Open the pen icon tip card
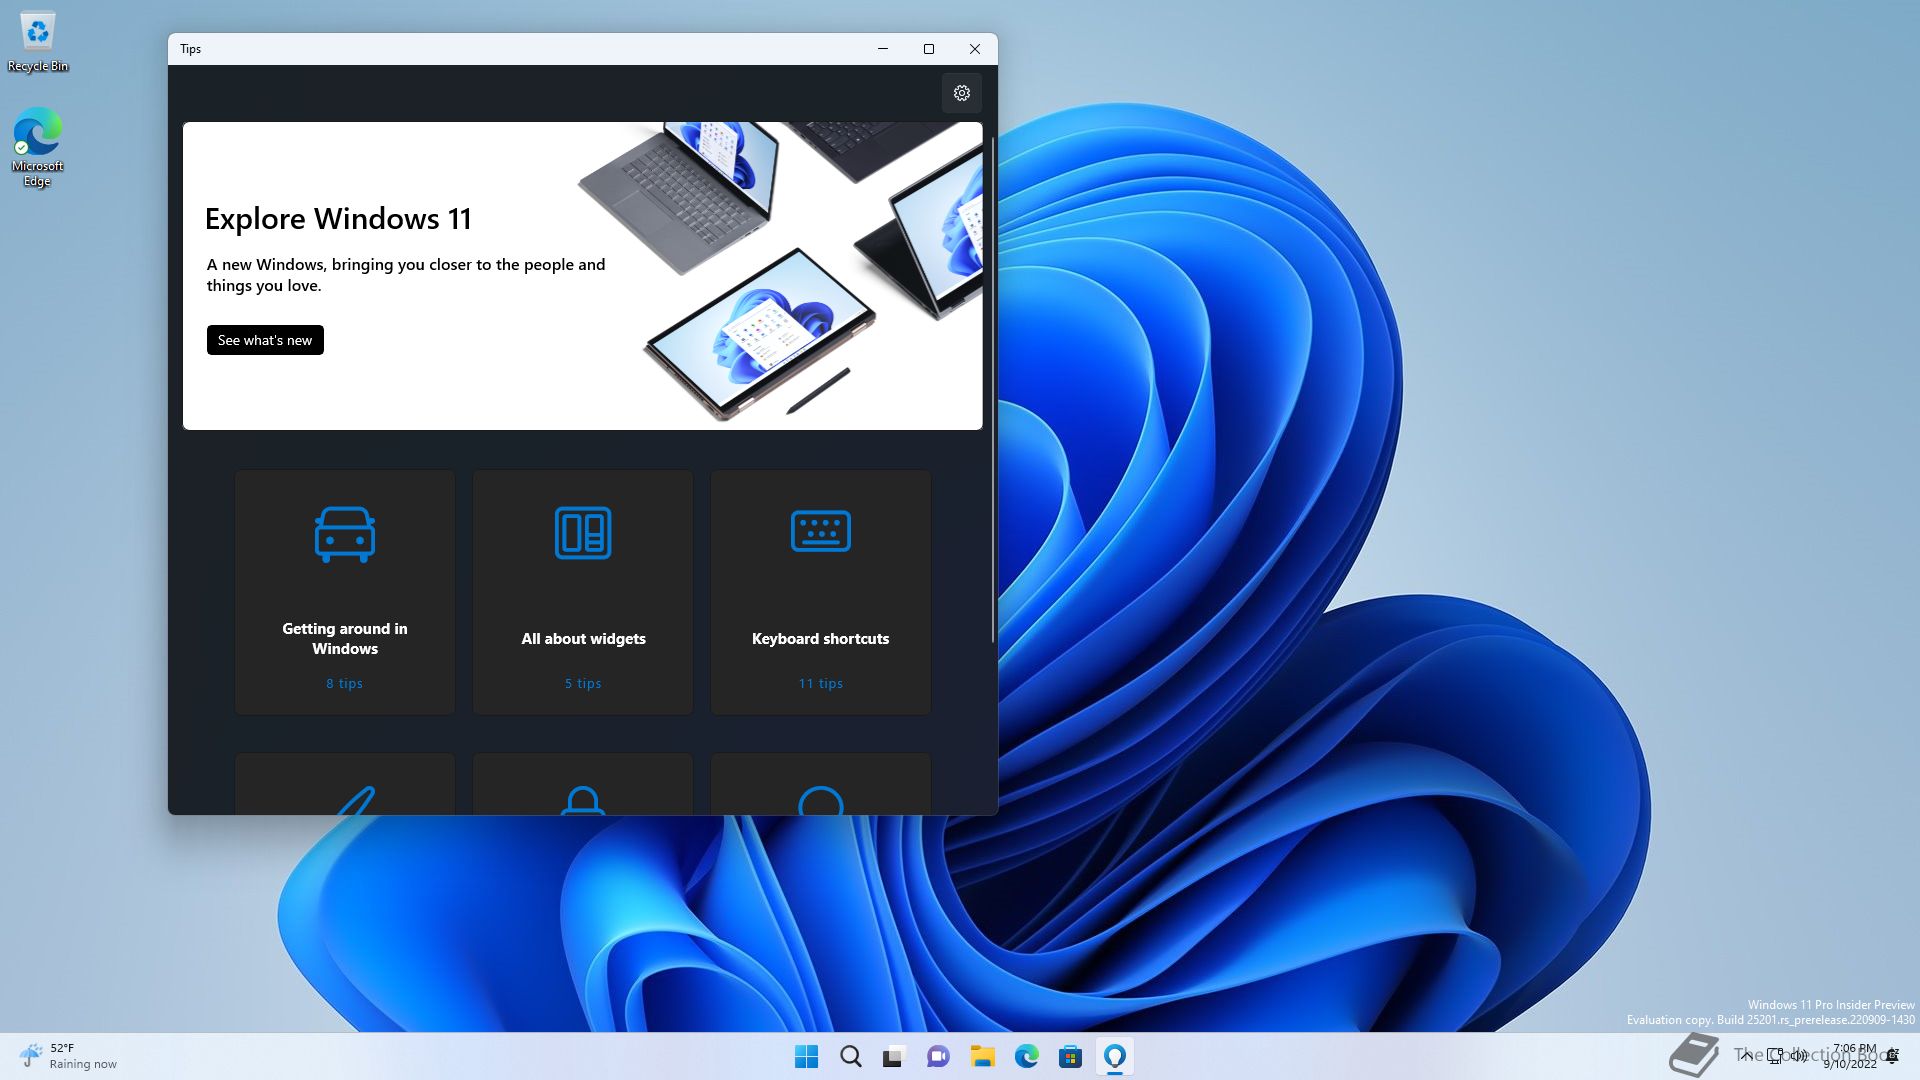Viewport: 1920px width, 1080px height. (345, 784)
